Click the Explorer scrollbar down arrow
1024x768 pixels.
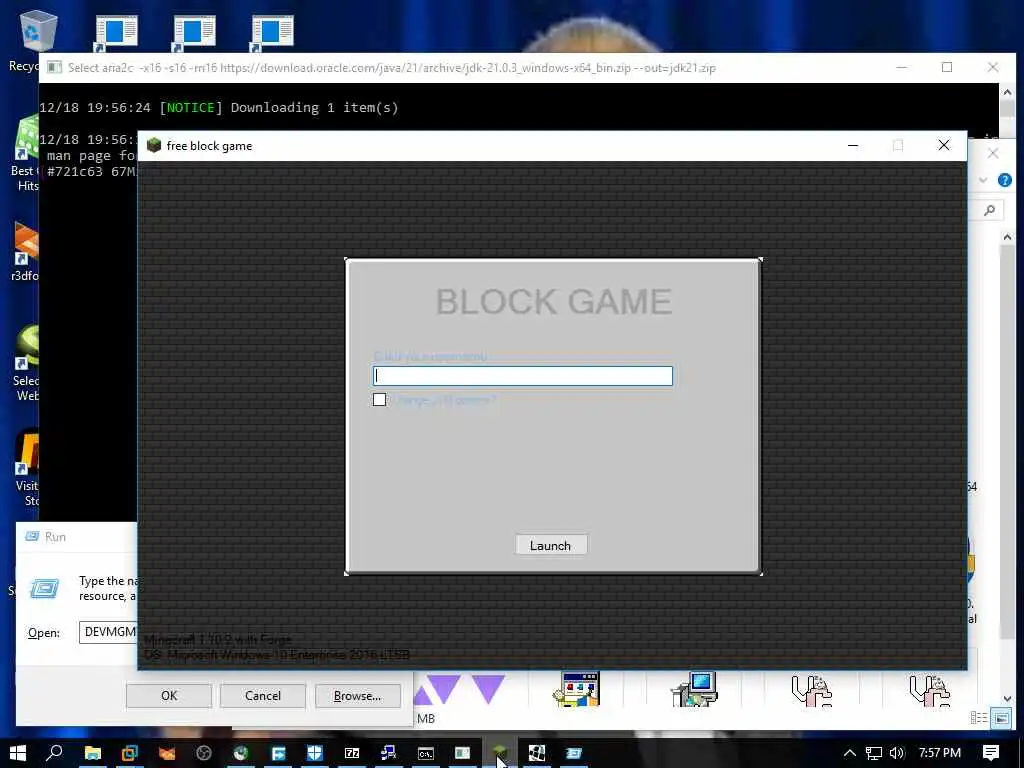[1007, 698]
